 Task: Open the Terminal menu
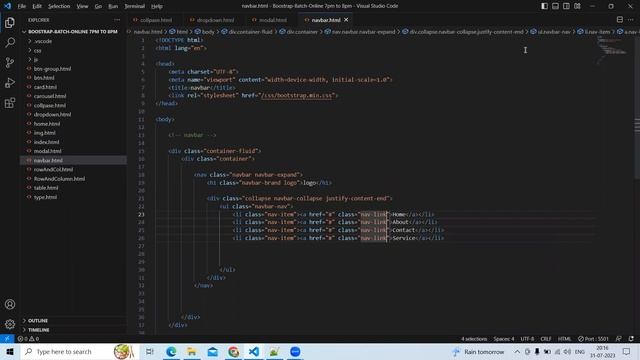134,6
